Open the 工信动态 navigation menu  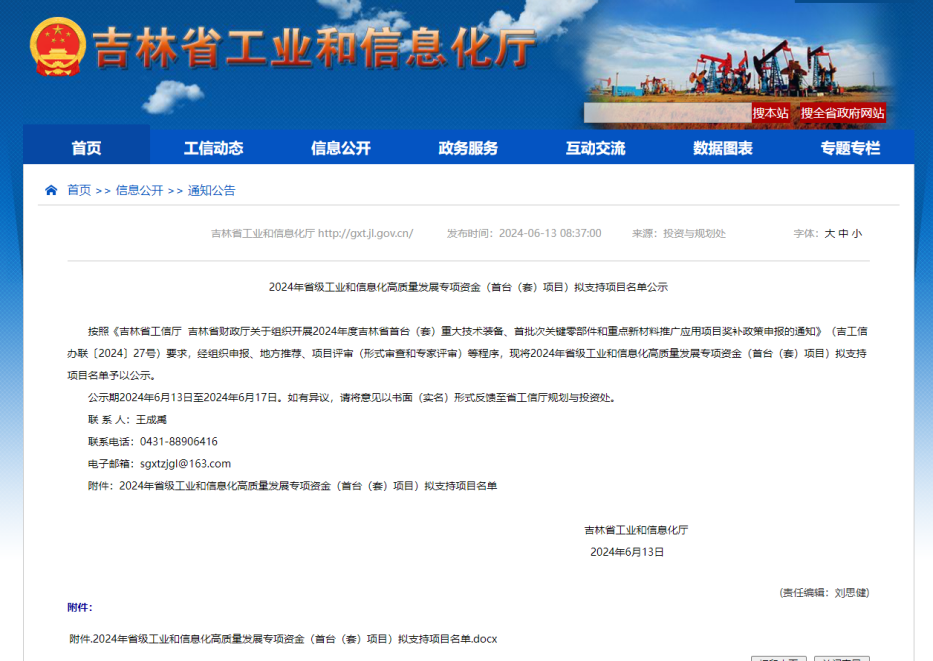(x=213, y=148)
